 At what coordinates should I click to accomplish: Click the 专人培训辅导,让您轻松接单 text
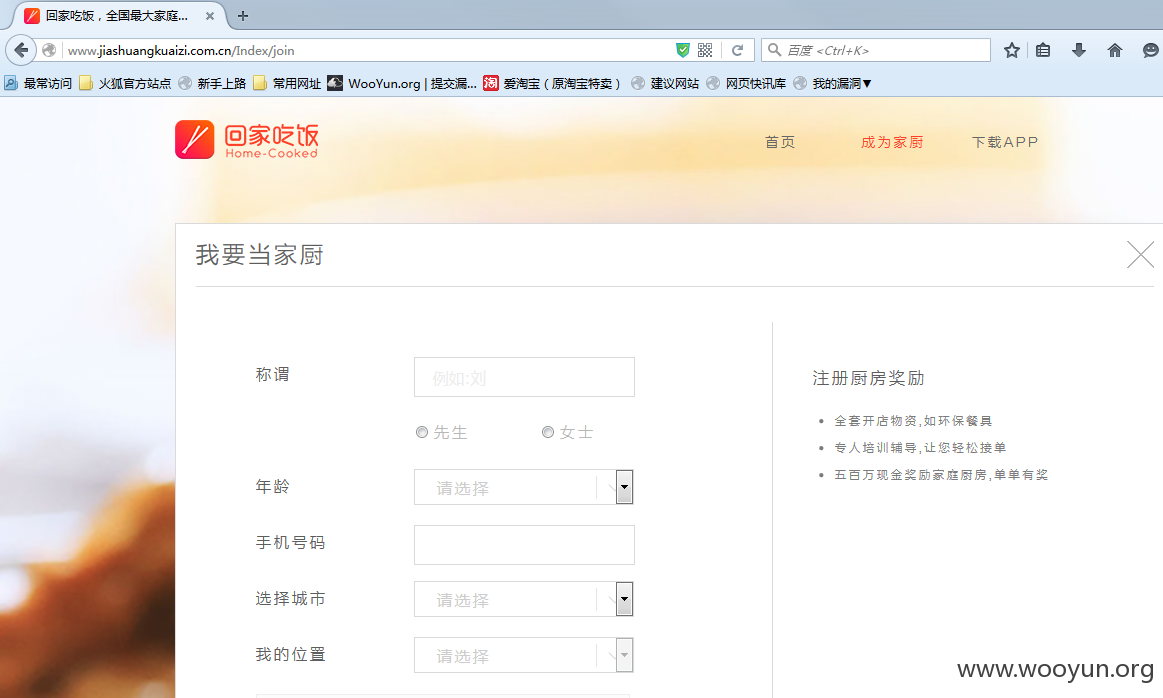tap(920, 447)
